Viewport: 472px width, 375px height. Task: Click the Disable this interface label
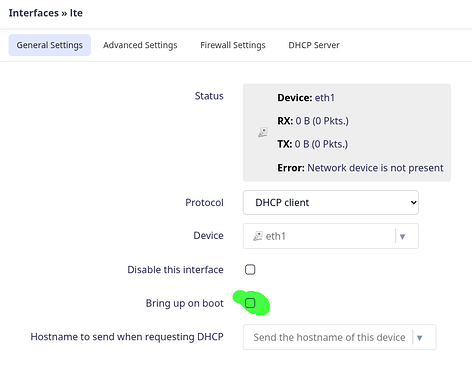point(175,269)
